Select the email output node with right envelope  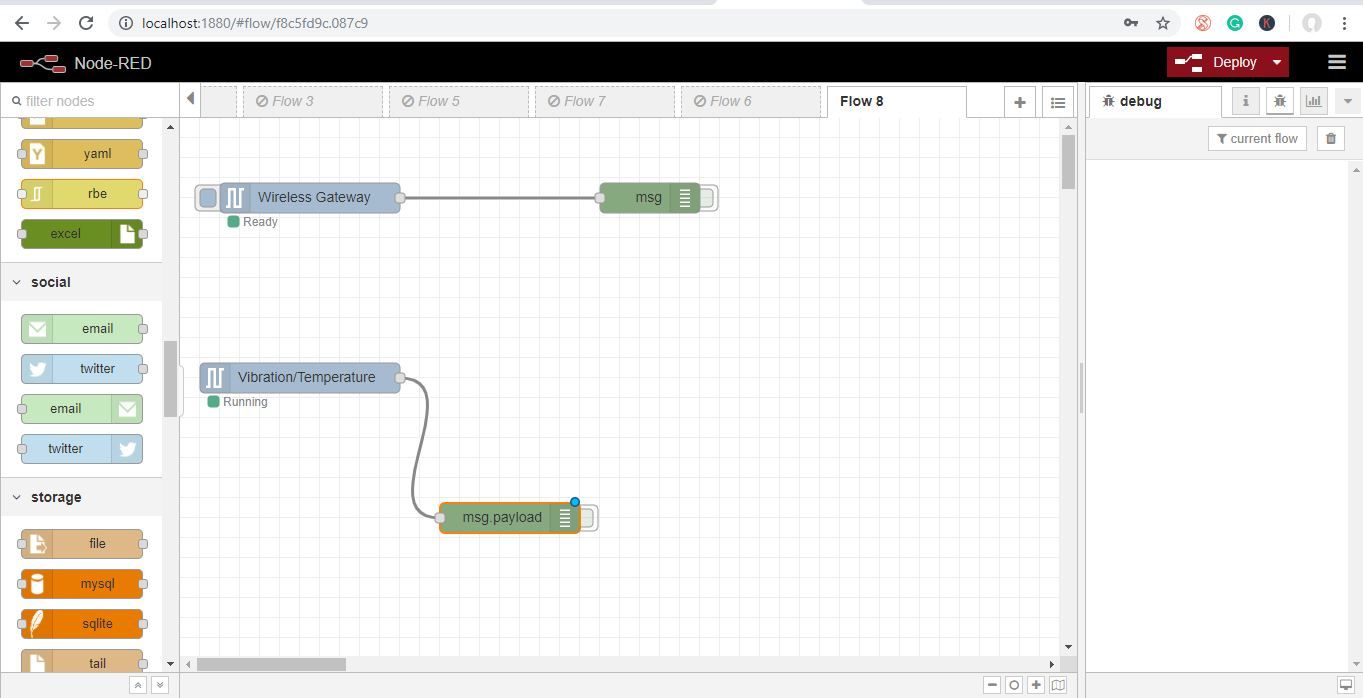click(82, 408)
